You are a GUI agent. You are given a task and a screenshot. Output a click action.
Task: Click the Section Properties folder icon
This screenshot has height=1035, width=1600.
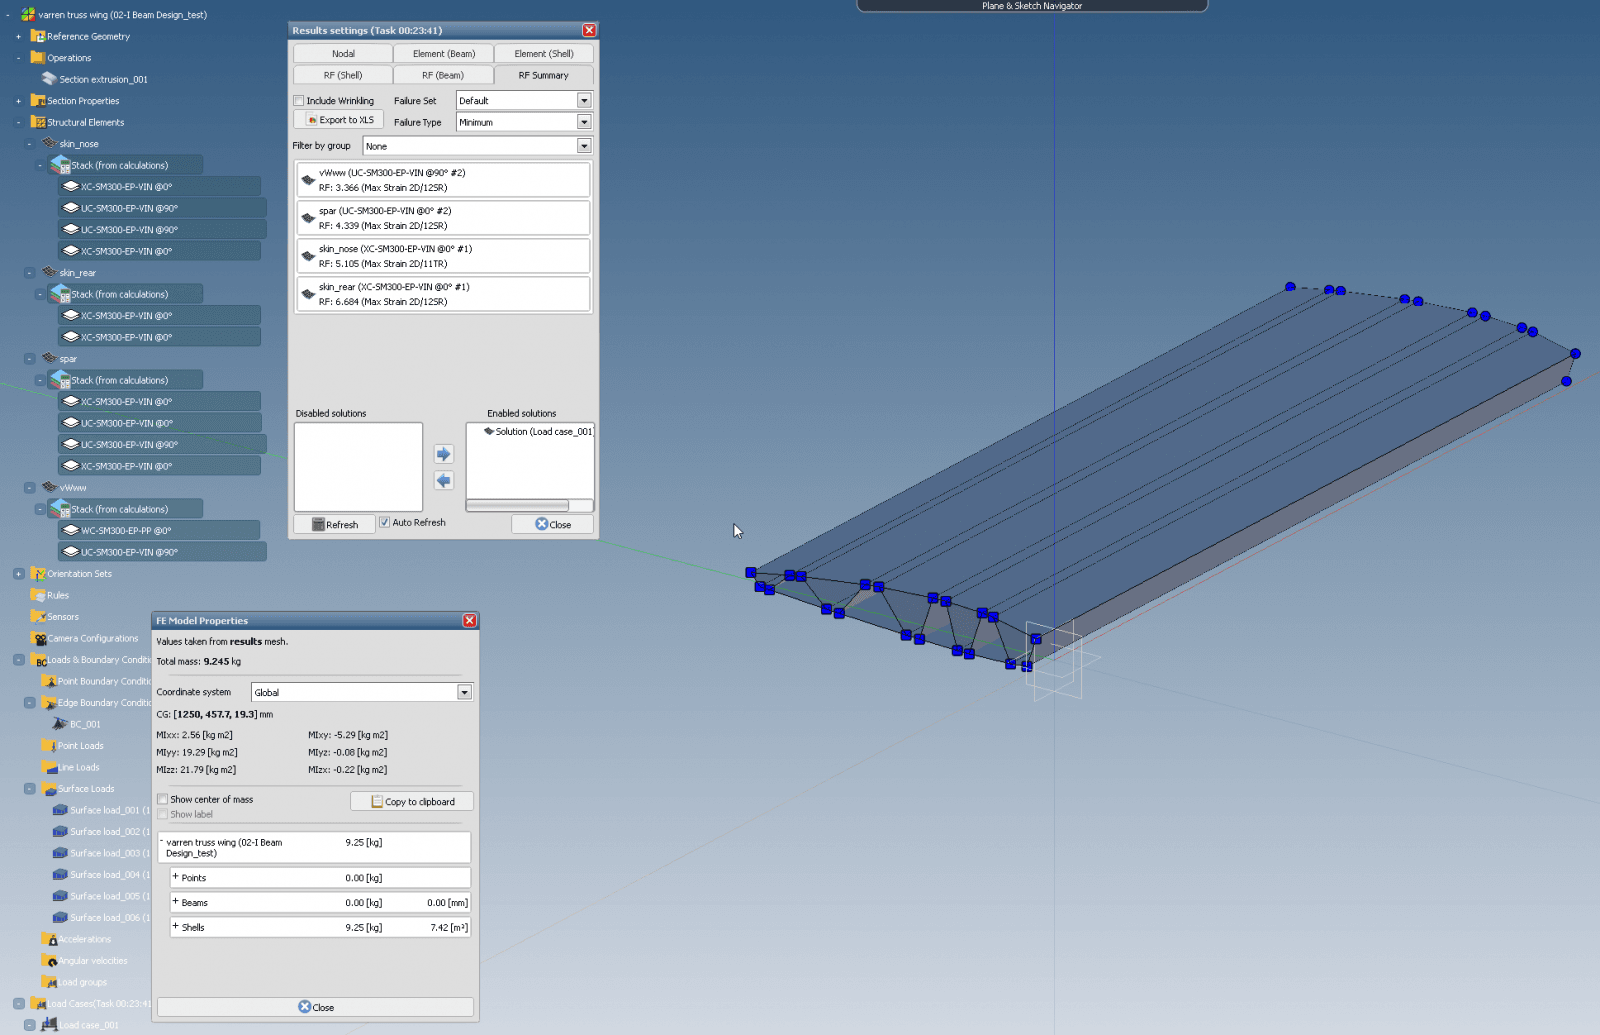pyautogui.click(x=38, y=100)
